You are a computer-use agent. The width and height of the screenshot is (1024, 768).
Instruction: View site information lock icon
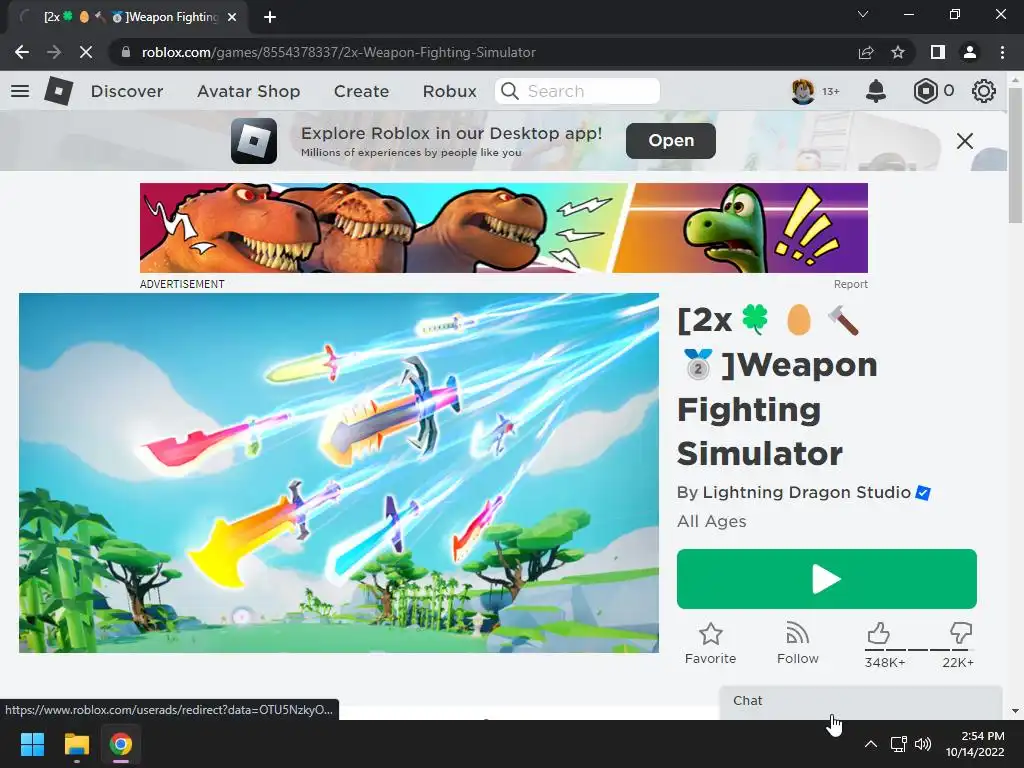point(126,52)
